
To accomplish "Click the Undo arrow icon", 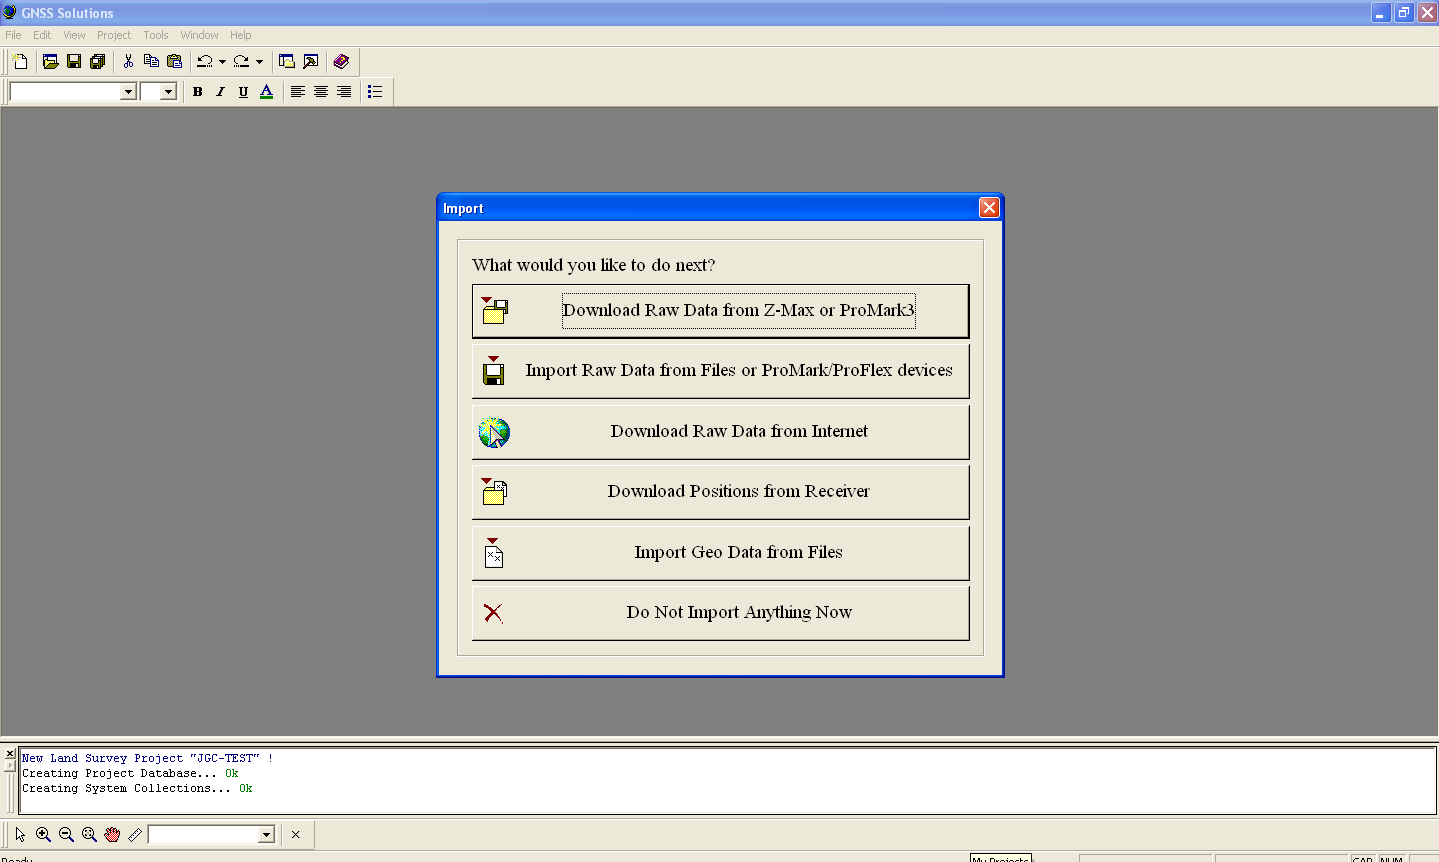I will (x=205, y=61).
